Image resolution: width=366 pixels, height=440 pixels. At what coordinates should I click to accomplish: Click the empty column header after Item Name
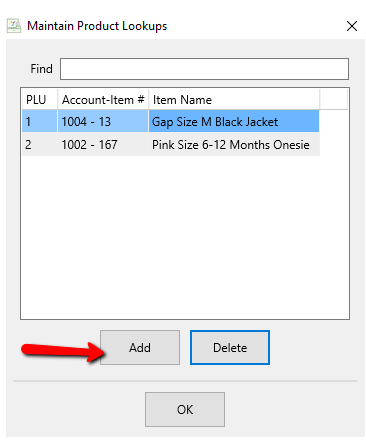coord(333,99)
